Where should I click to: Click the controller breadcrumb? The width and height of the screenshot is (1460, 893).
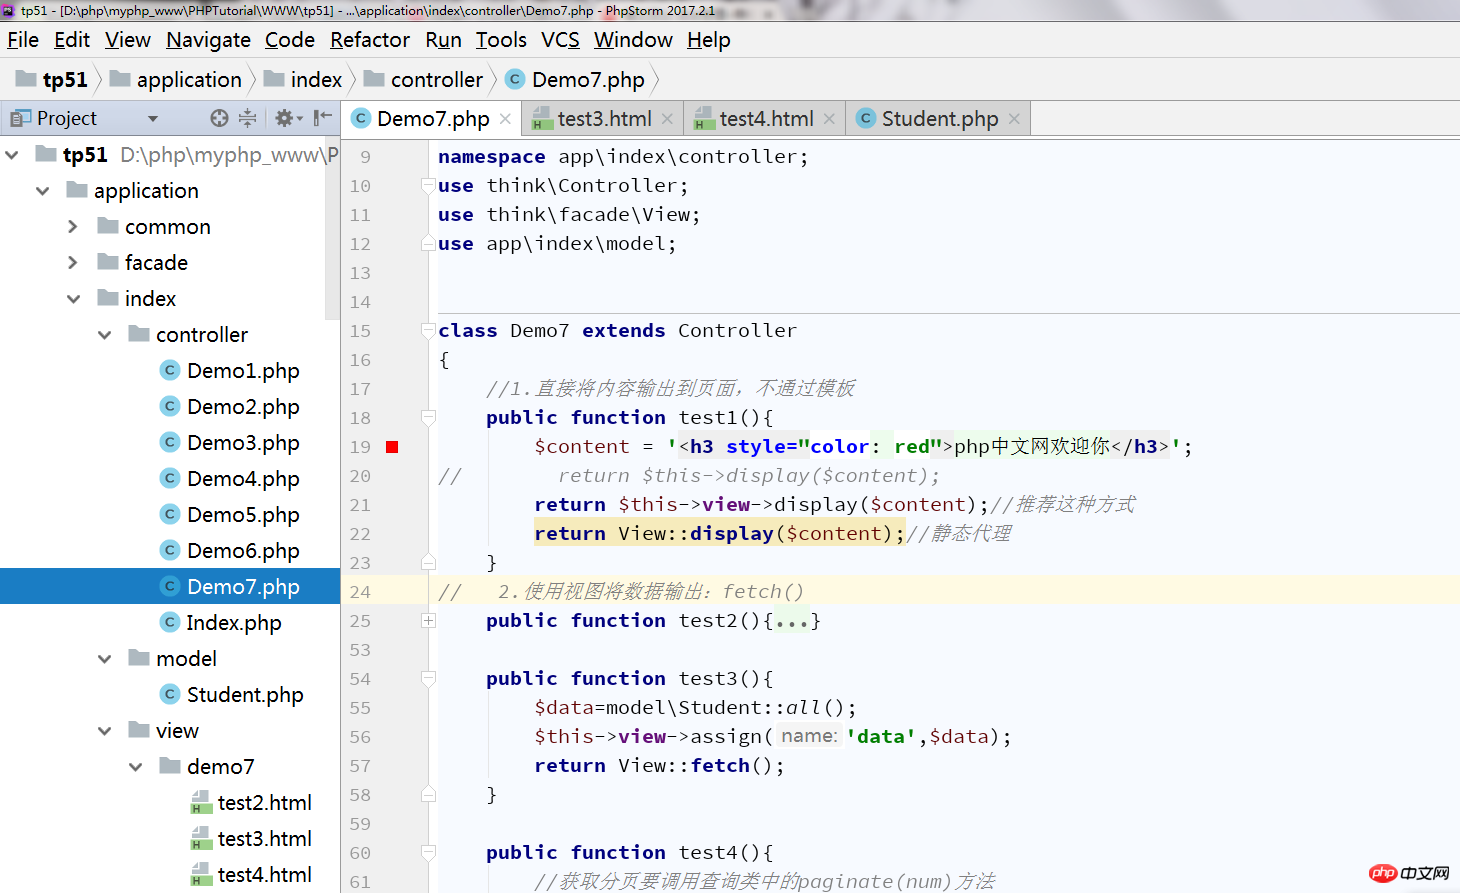pyautogui.click(x=423, y=79)
